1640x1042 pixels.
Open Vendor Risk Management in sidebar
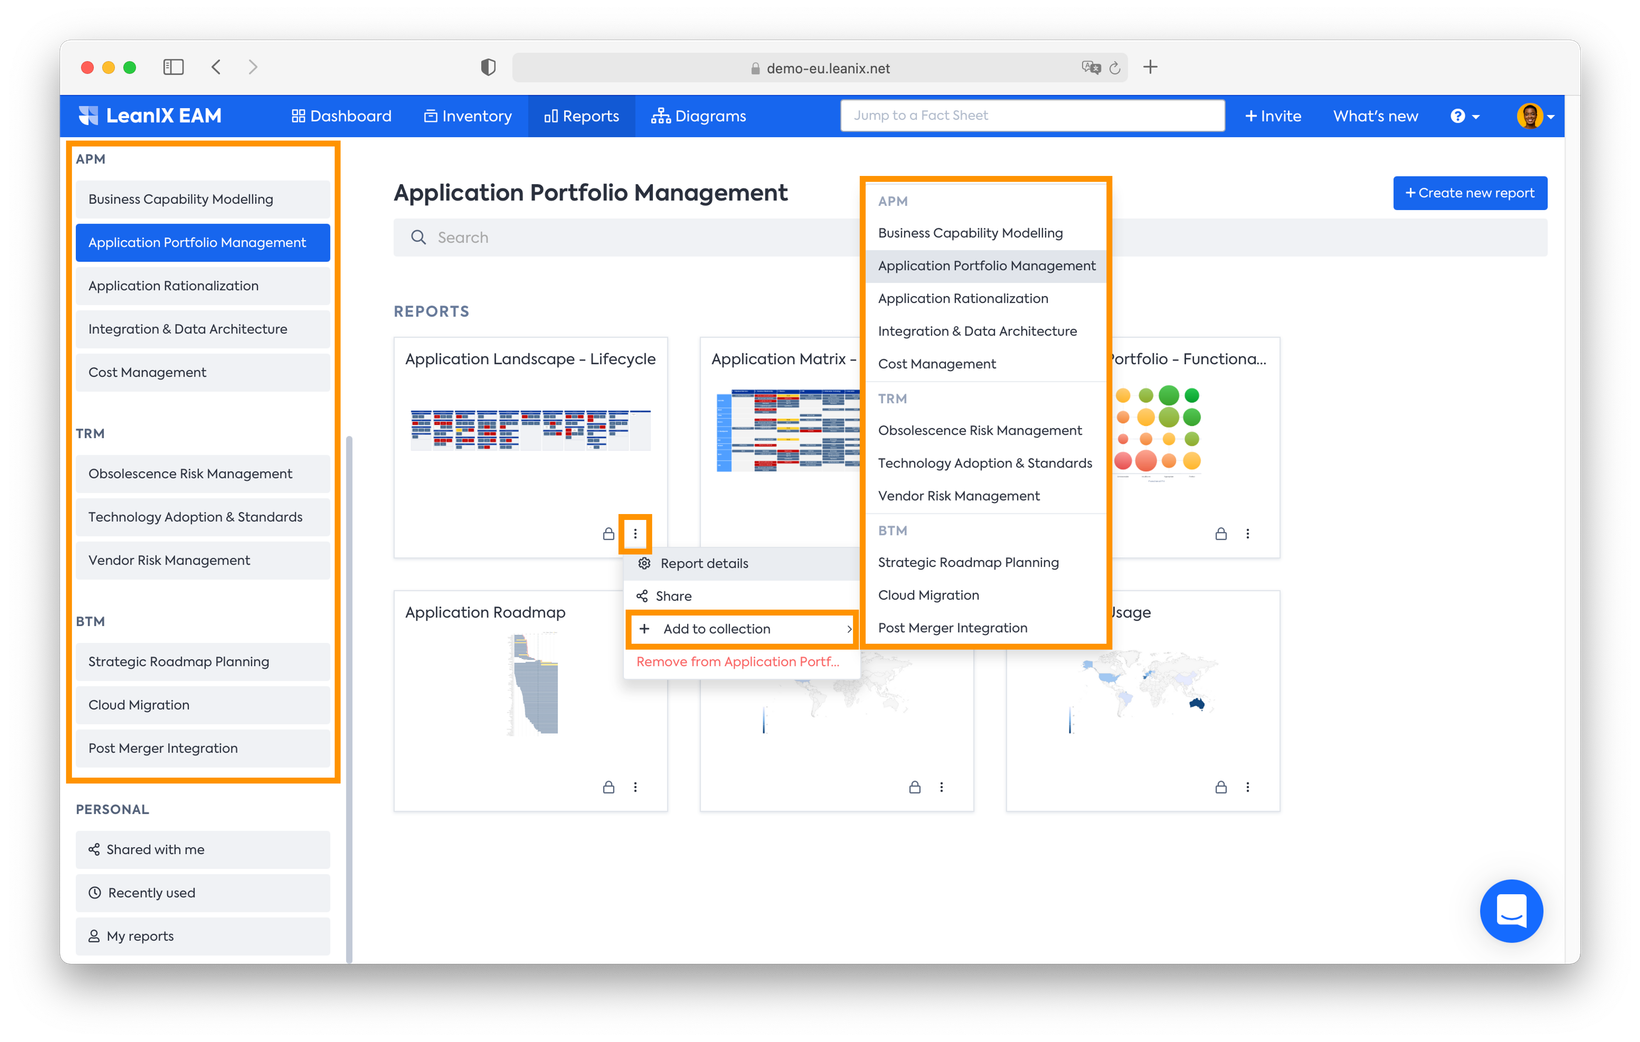tap(203, 560)
